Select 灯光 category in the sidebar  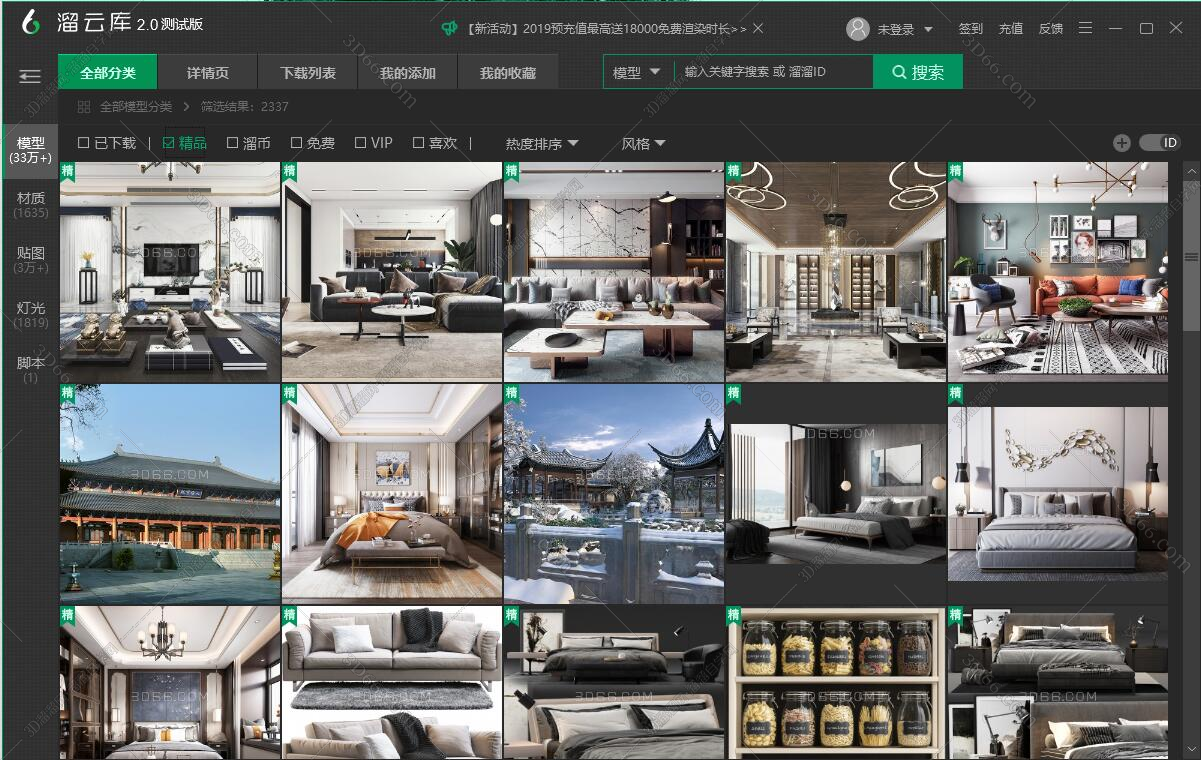(31, 315)
